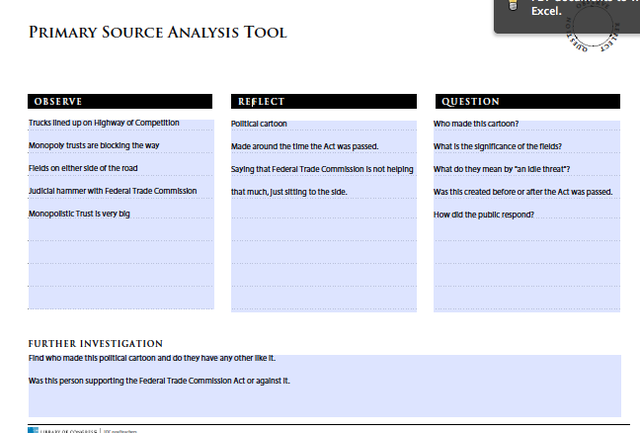Click 'Saying that Federal Trade Commission is not helping'
Image resolution: width=640 pixels, height=433 pixels.
(322, 169)
